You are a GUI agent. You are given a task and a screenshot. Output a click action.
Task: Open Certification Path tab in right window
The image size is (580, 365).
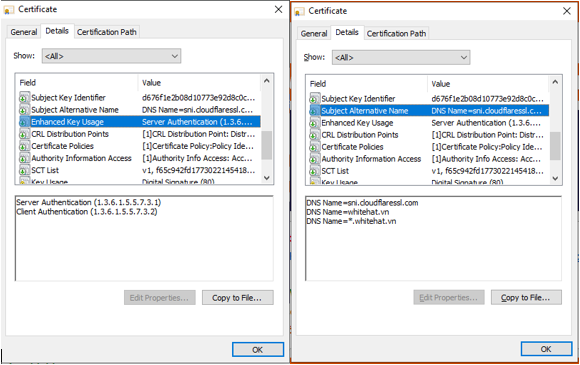(396, 34)
